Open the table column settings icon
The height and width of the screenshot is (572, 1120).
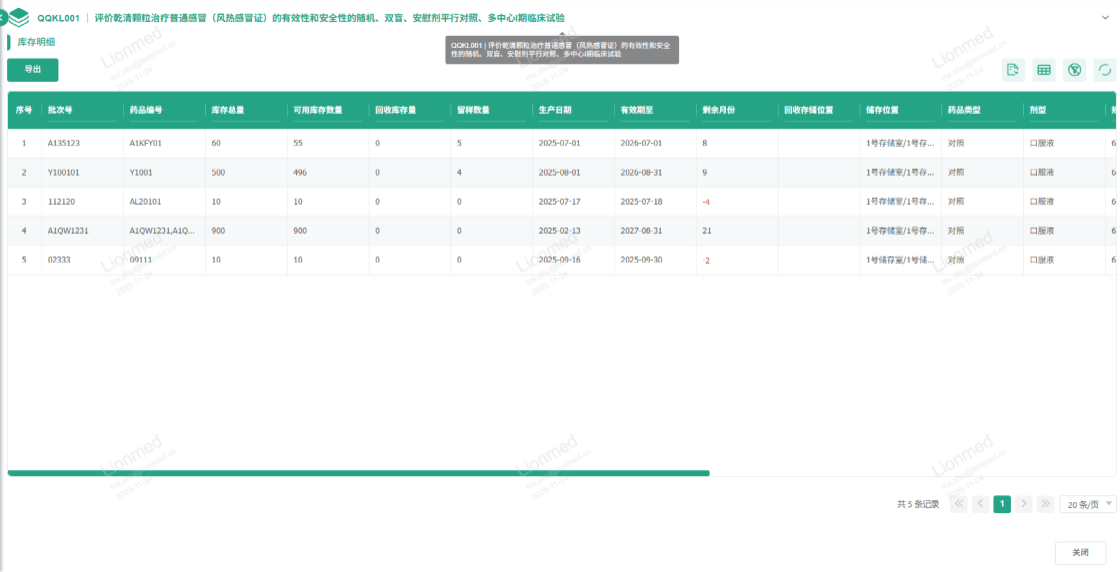1044,70
